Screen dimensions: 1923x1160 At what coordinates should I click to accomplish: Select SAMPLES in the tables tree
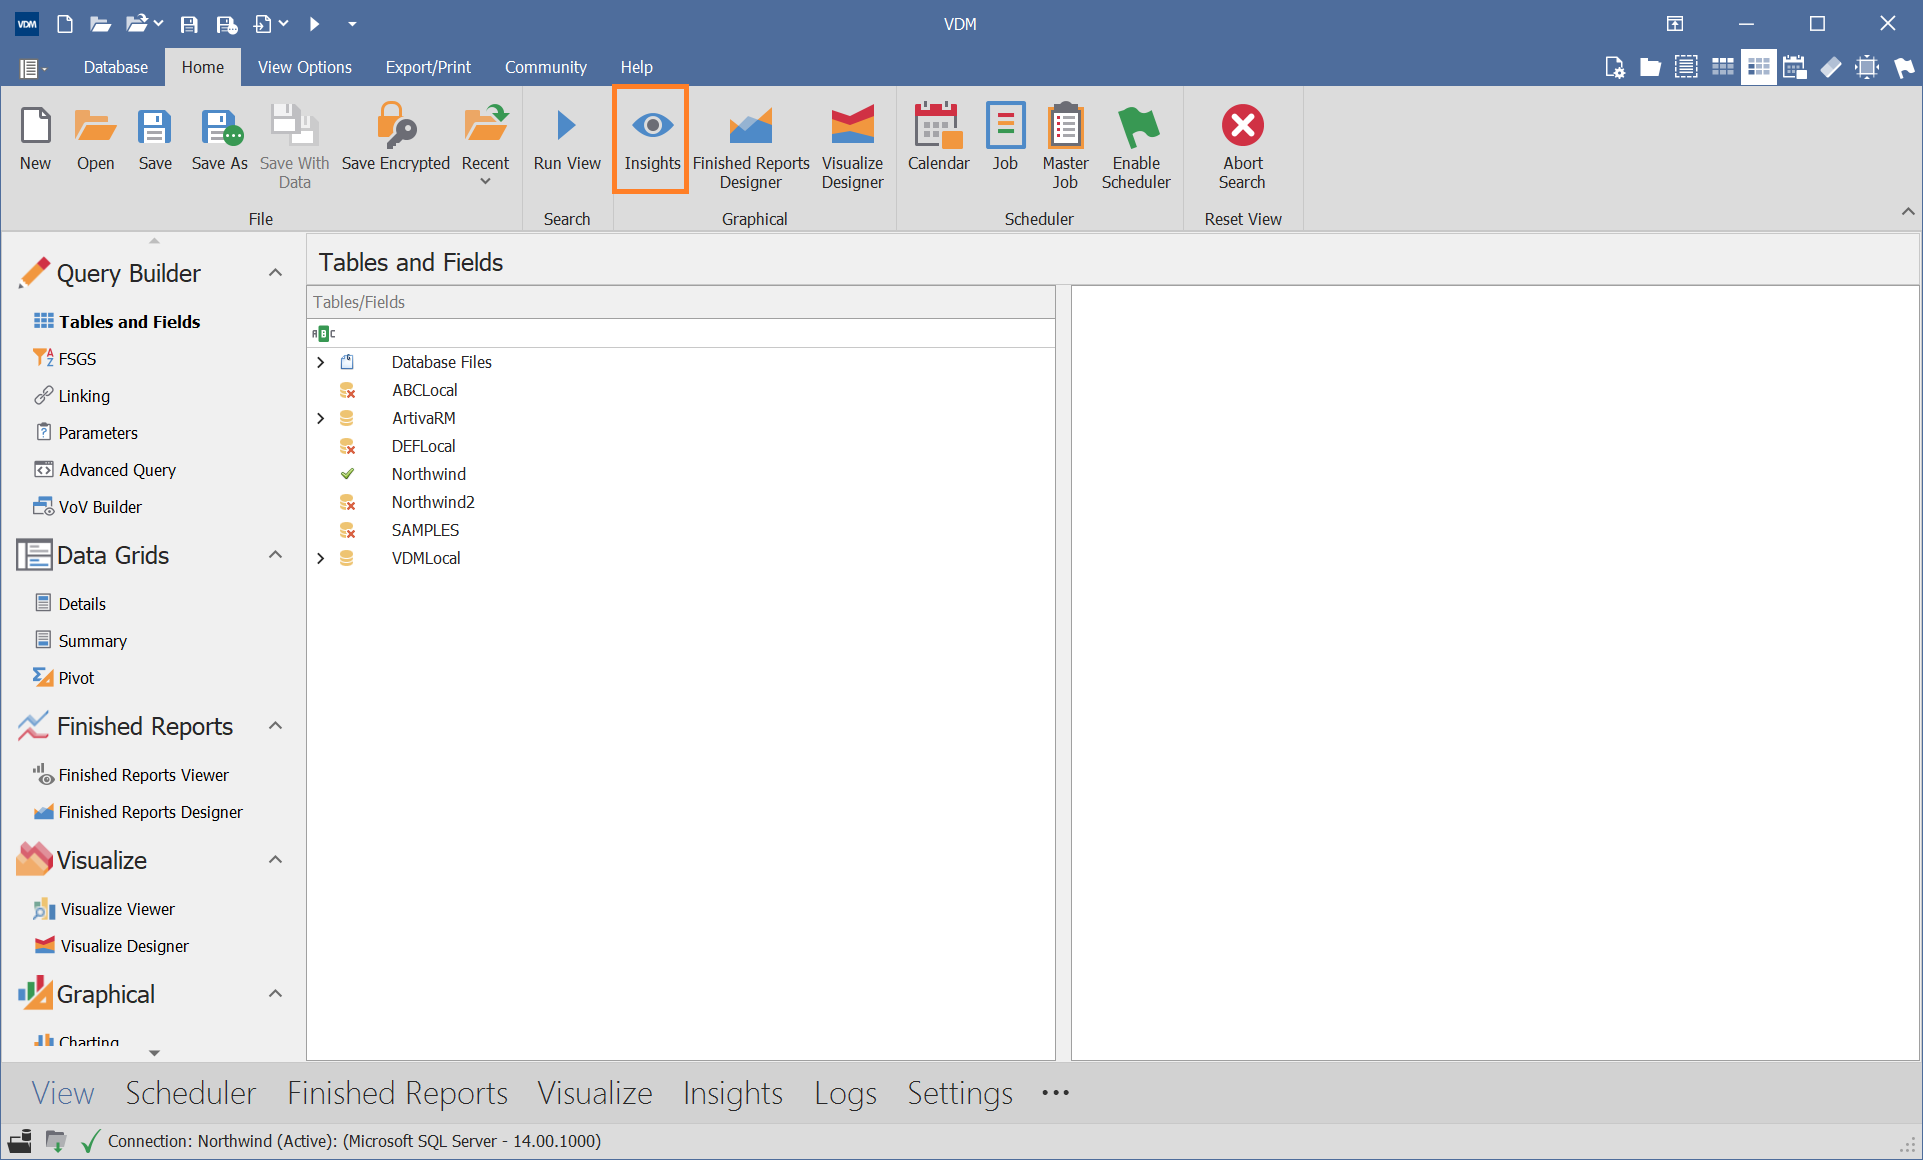(425, 530)
